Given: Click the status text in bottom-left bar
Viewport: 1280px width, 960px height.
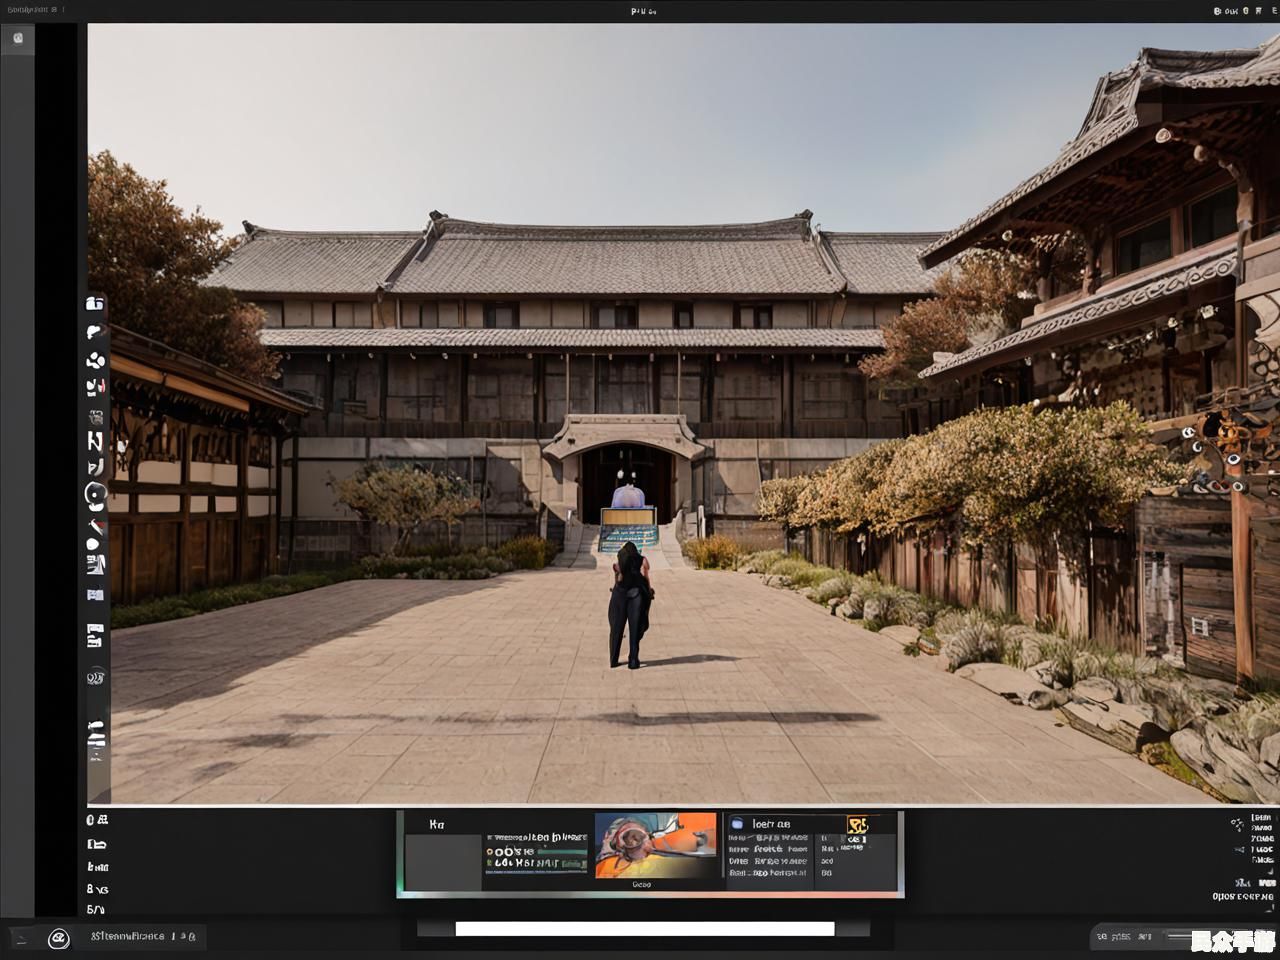Looking at the screenshot, I should click(127, 937).
